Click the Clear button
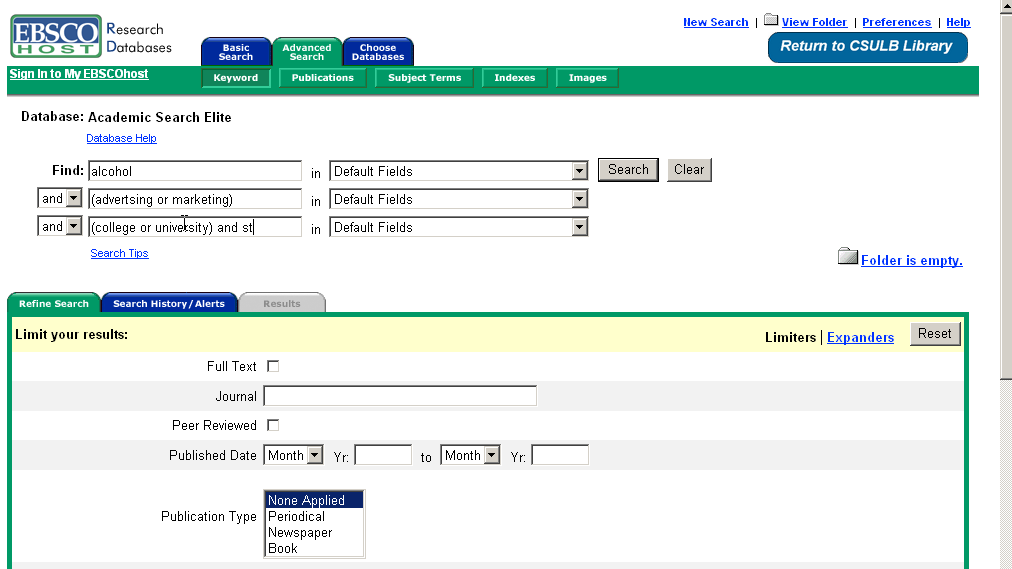This screenshot has width=1012, height=569. tap(689, 170)
